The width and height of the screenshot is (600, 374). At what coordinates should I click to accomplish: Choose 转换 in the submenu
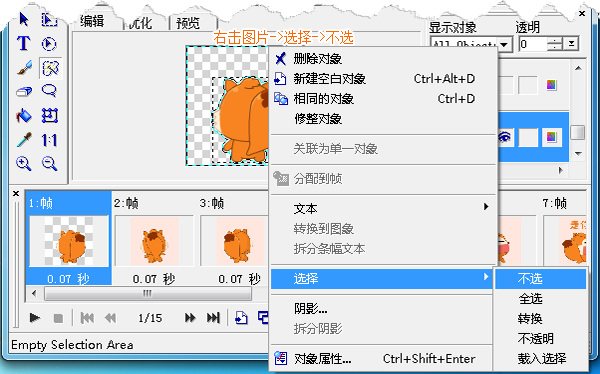[x=541, y=318]
